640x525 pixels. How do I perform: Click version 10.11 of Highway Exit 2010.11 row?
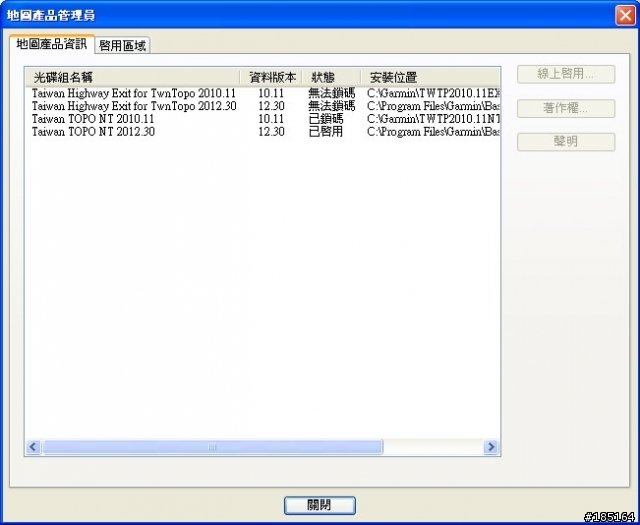pos(271,93)
